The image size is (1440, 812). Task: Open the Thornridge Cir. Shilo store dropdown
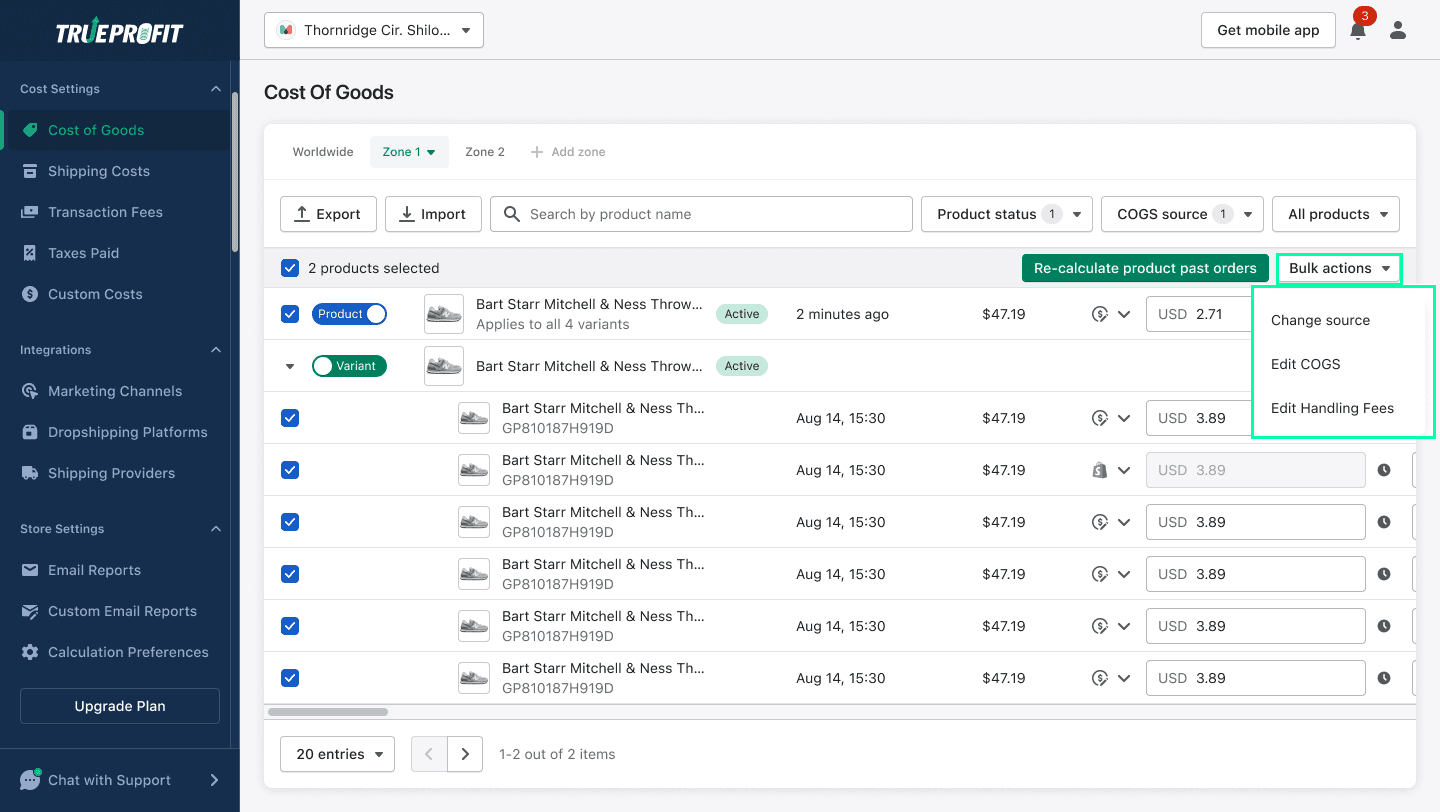click(374, 30)
